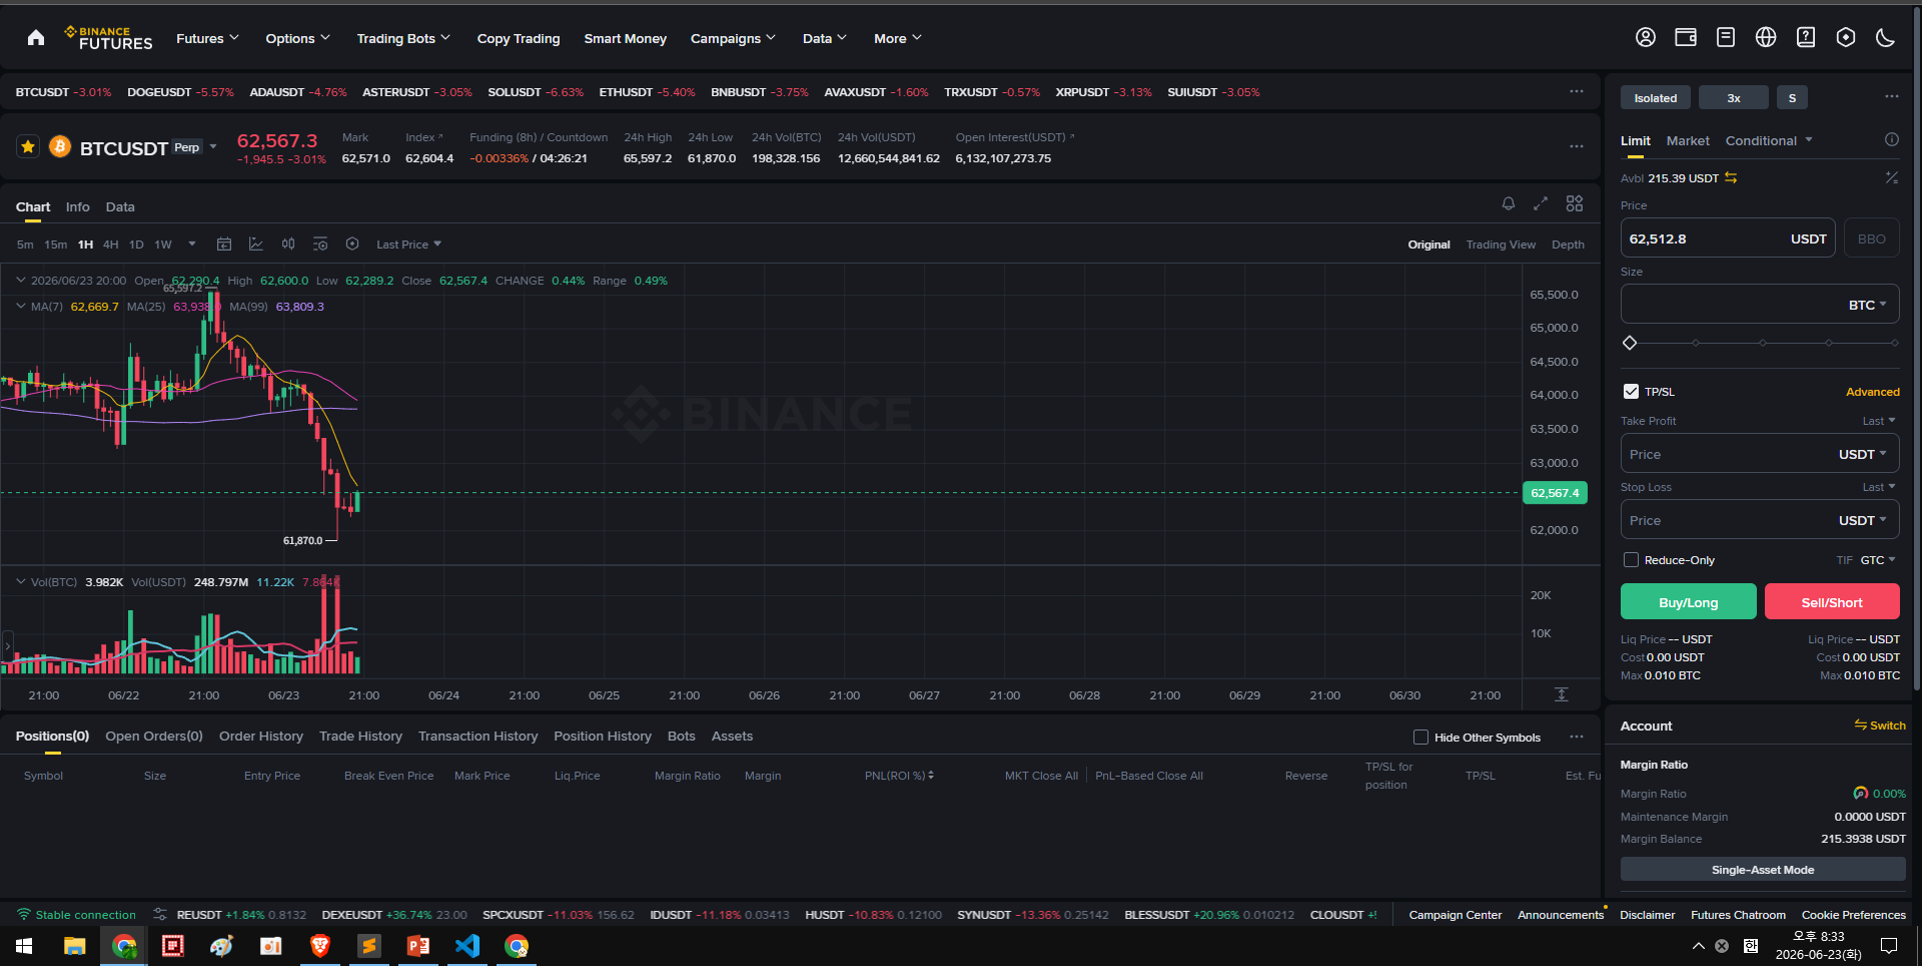Screen dimensions: 1922x966
Task: Select the 15m chart interval
Action: click(55, 244)
